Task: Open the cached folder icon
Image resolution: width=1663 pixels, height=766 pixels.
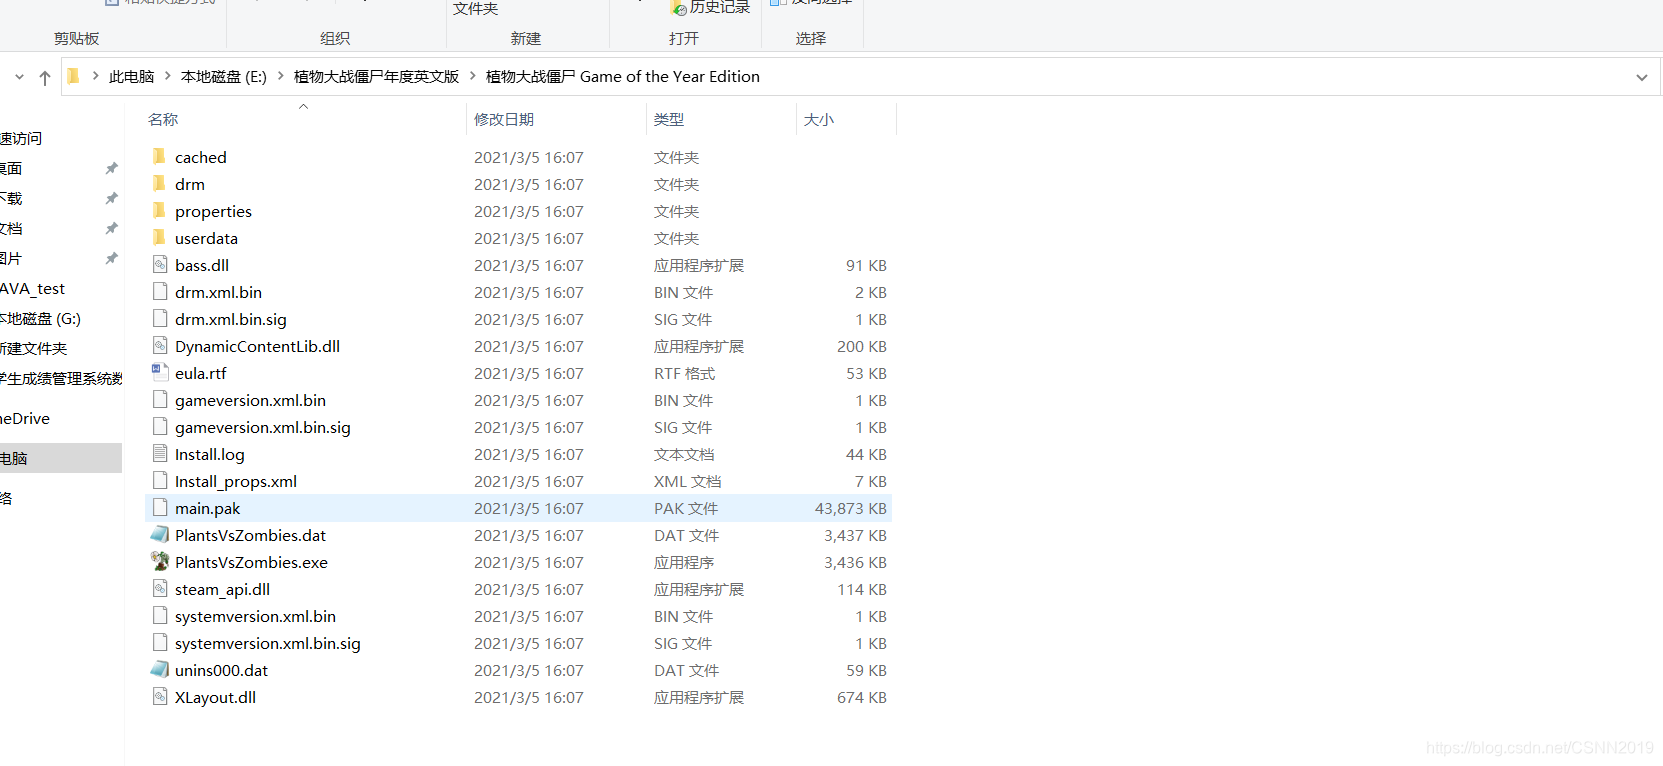Action: point(159,156)
